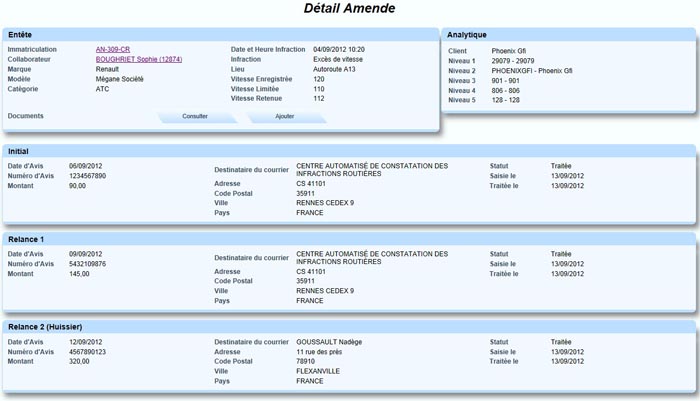Viewport: 700px width, 401px height.
Task: Click the Autoroute A13 location value
Action: pyautogui.click(x=333, y=69)
